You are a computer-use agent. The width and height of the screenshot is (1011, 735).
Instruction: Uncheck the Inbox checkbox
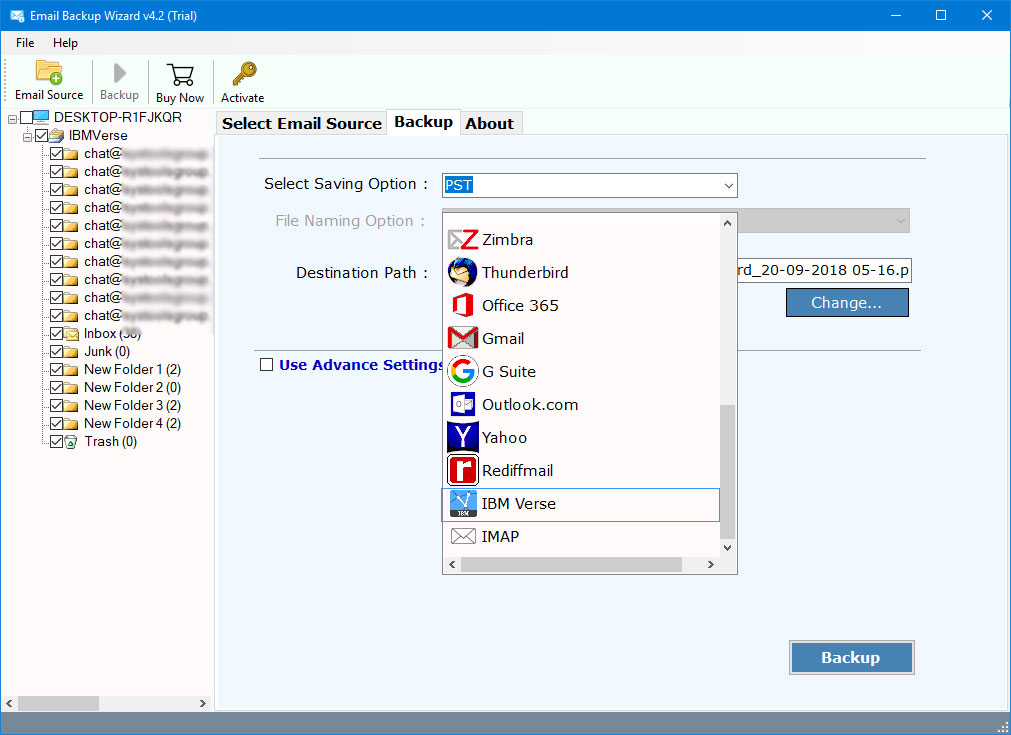tap(56, 334)
